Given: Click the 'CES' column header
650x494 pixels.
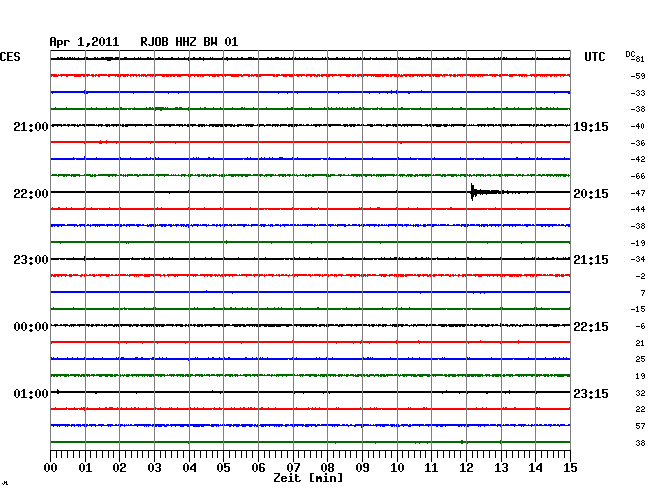Looking at the screenshot, I should [x=10, y=57].
